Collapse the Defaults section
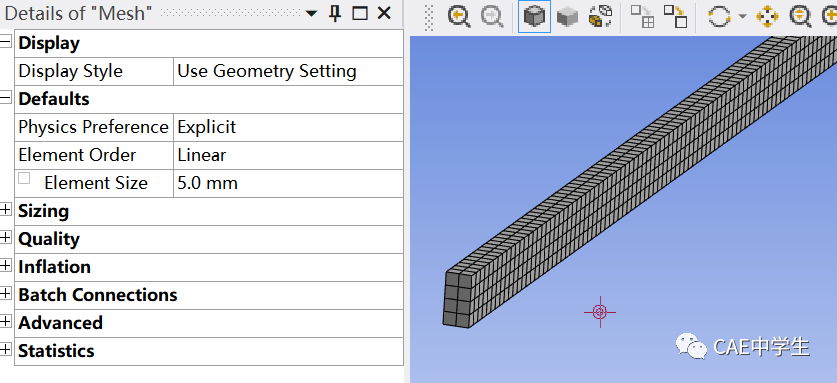Image resolution: width=837 pixels, height=383 pixels. click(x=6, y=99)
